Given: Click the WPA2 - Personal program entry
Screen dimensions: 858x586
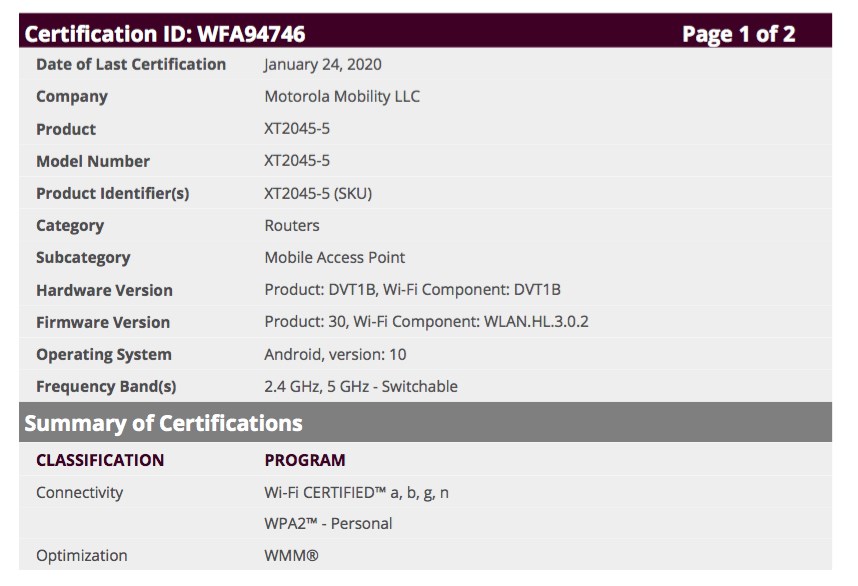Looking at the screenshot, I should pyautogui.click(x=328, y=523).
